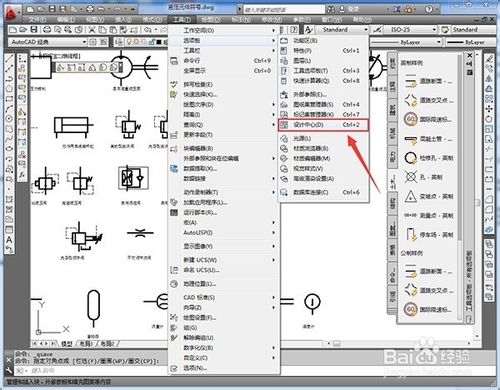Click the New drawing icon in standard toolbar

[x=13, y=30]
